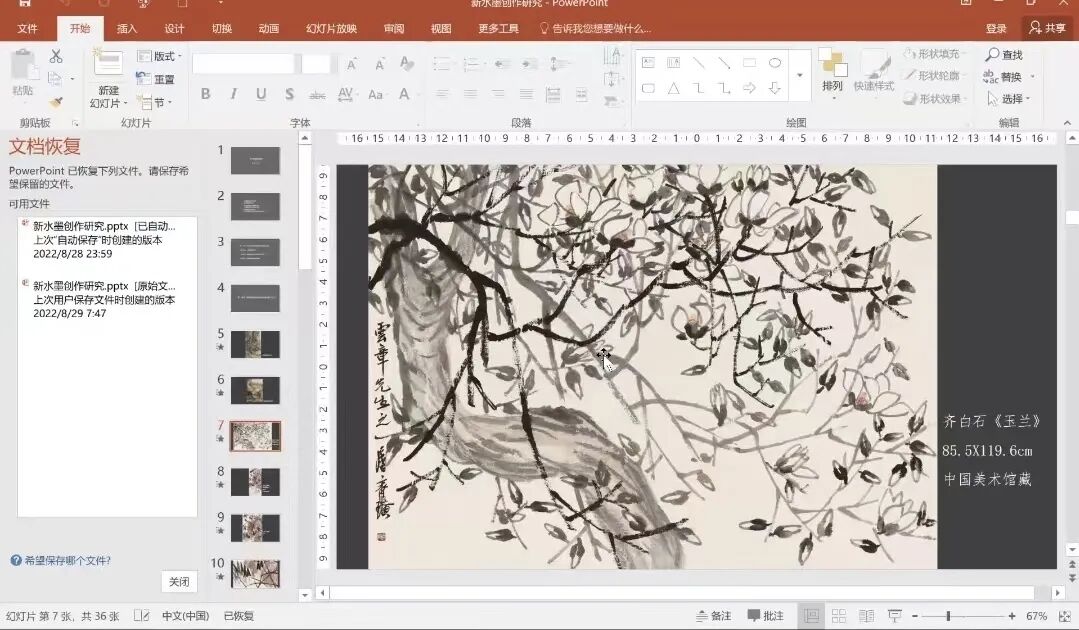Image resolution: width=1079 pixels, height=630 pixels.
Task: Open Shape Fill (形状填充) dropdown
Action: (x=934, y=54)
